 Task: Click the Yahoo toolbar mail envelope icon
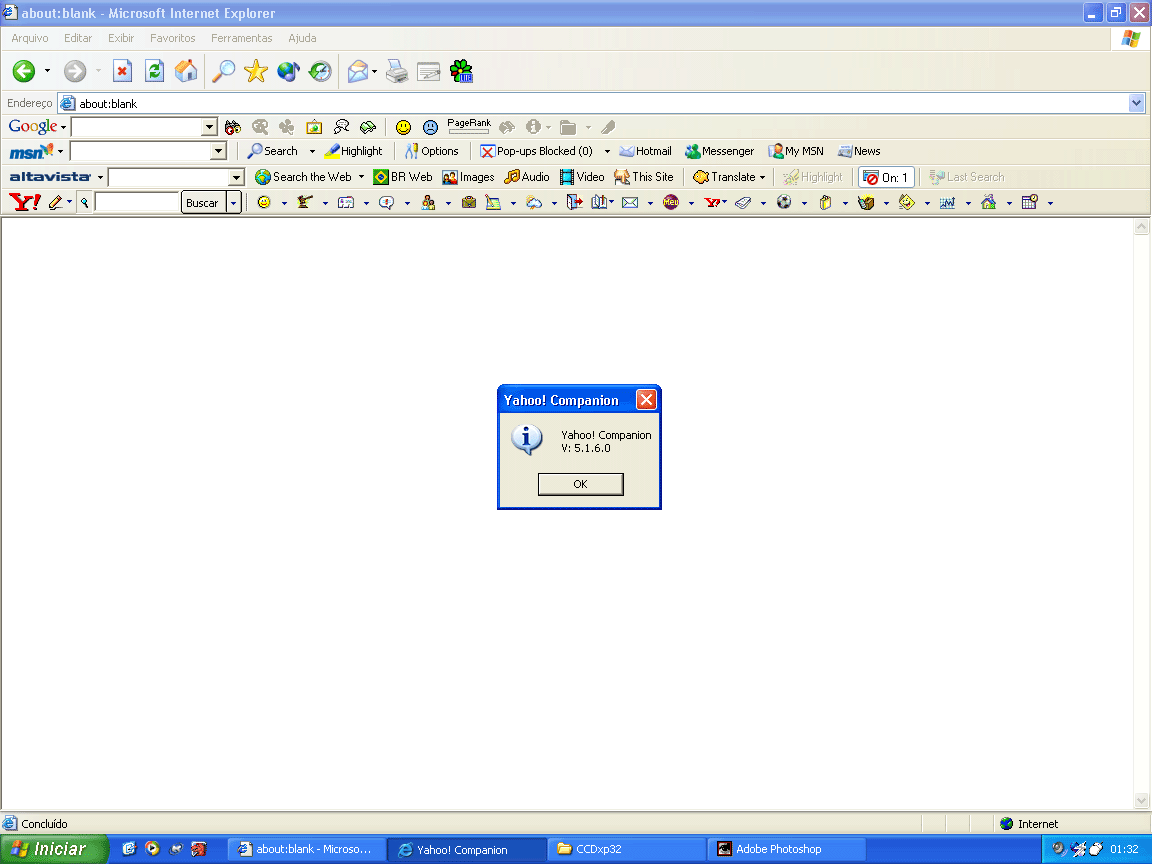pyautogui.click(x=630, y=202)
